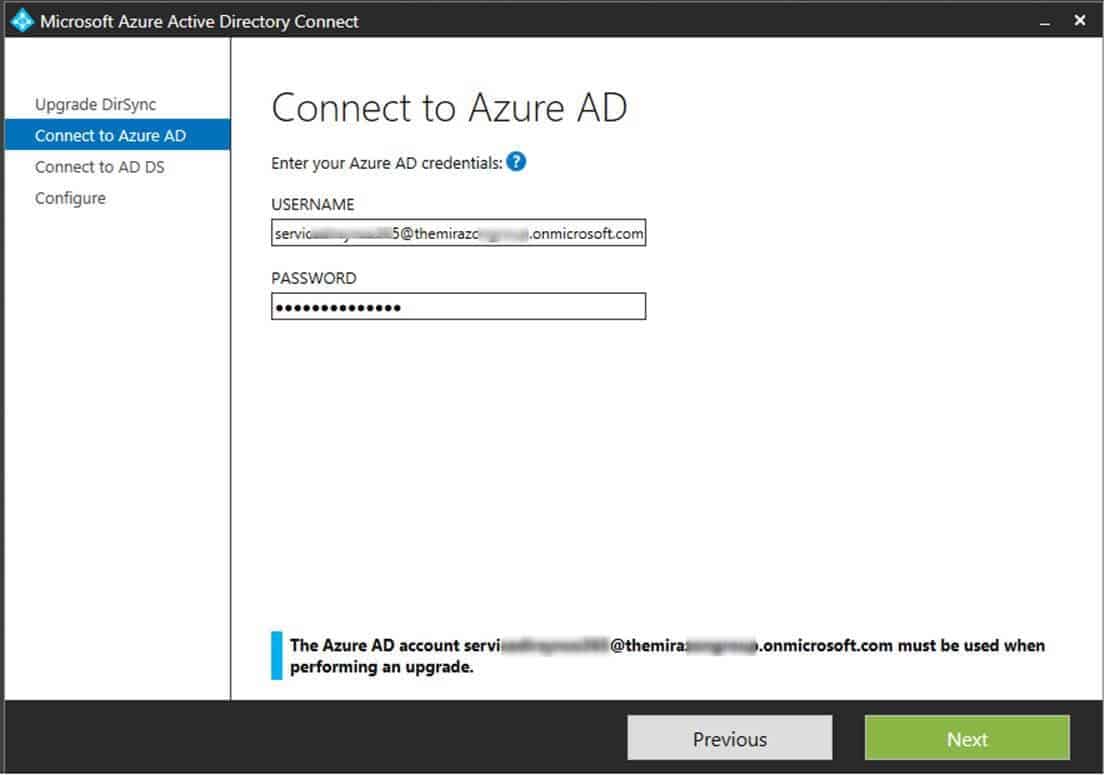1105x775 pixels.
Task: Go to the Connect to AD DS step
Action: (99, 167)
